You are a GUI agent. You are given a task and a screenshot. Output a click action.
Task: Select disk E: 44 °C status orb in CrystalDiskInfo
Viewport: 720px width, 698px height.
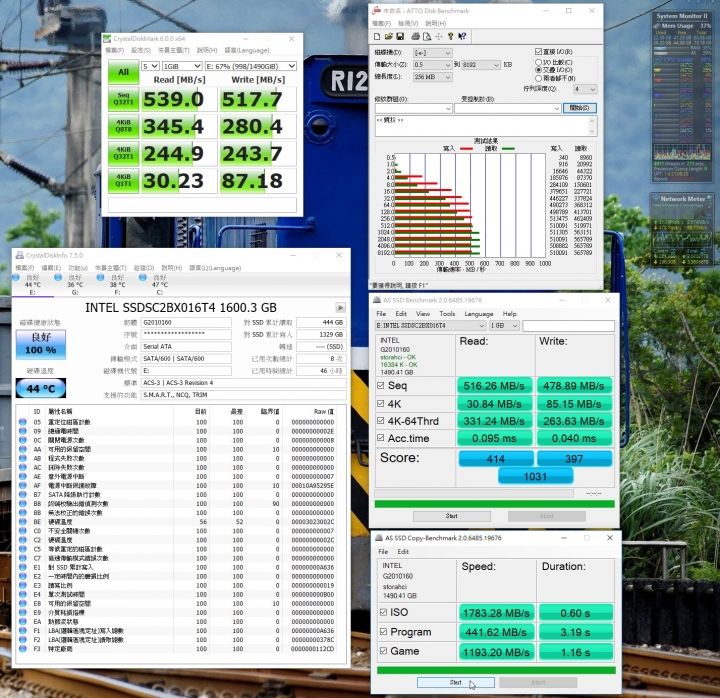click(16, 277)
